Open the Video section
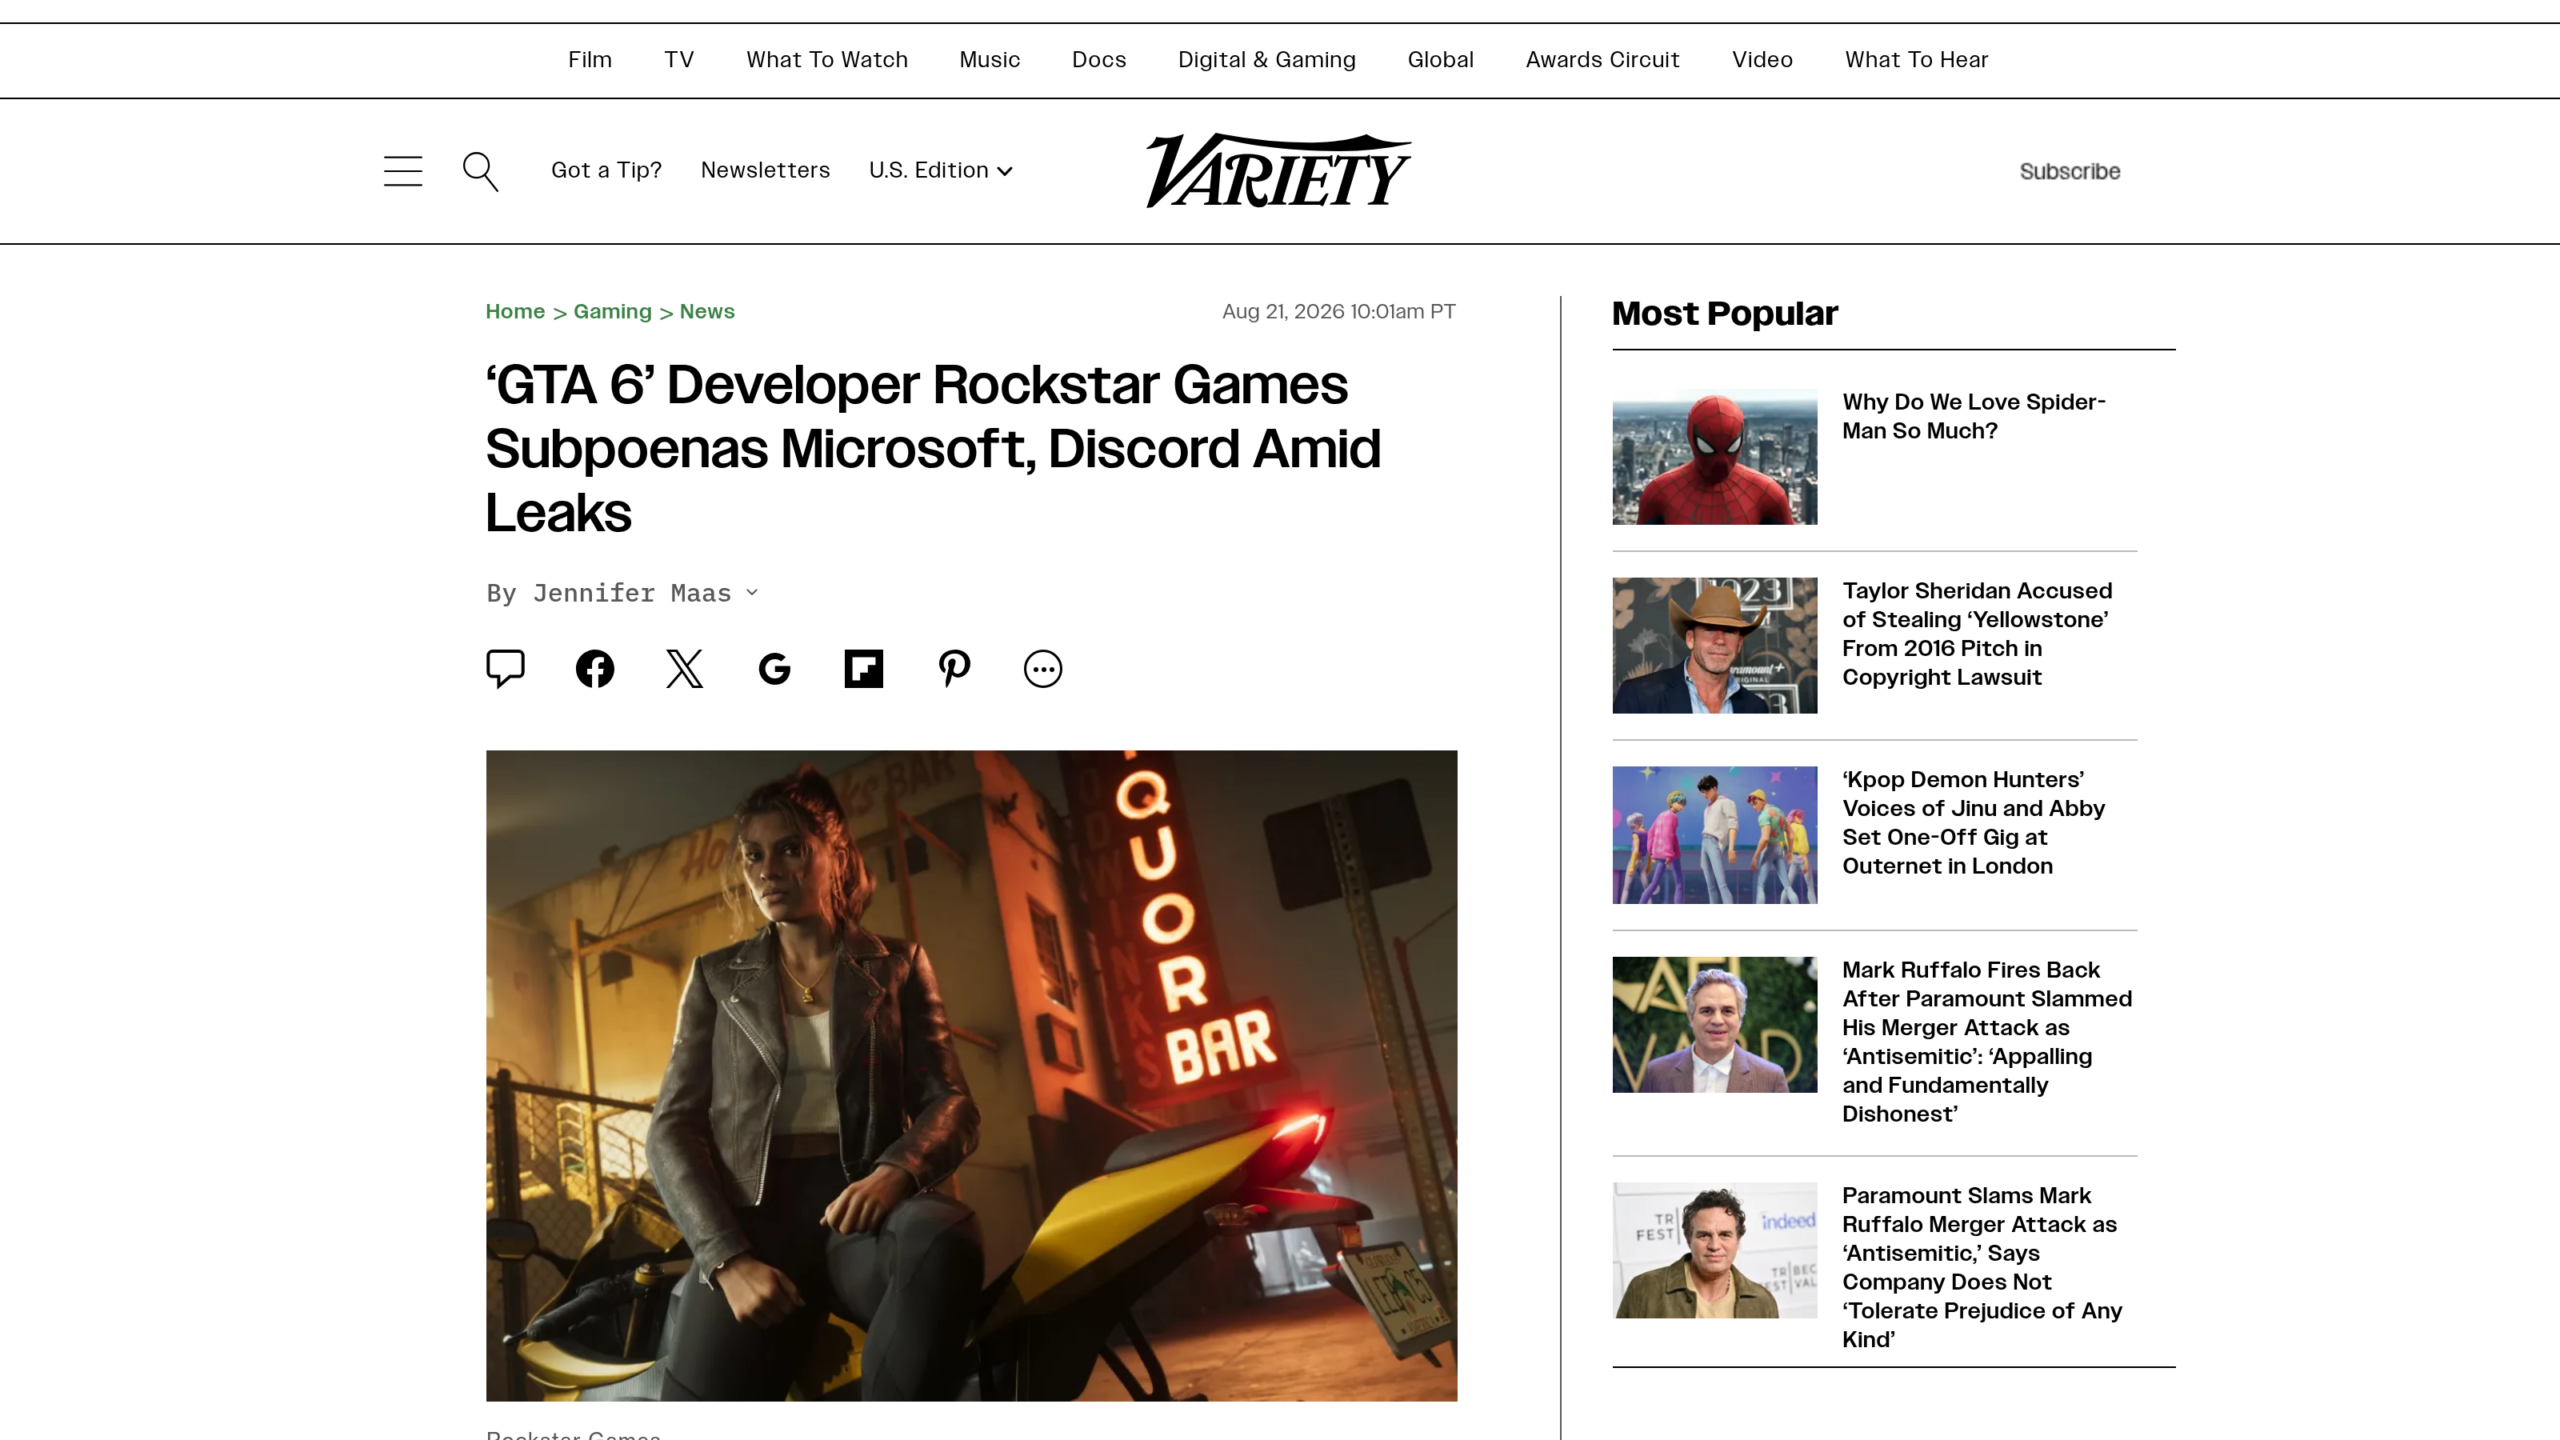This screenshot has height=1440, width=2560. (x=1762, y=59)
